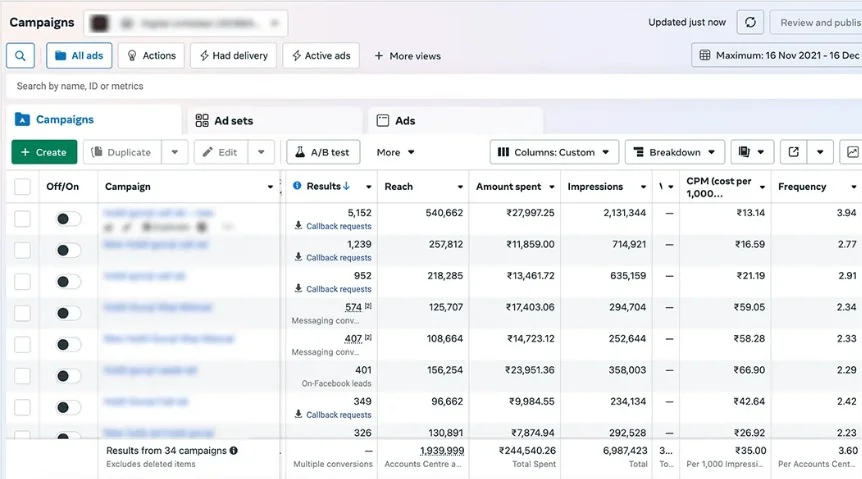Switch to the Ads tab

(396, 120)
